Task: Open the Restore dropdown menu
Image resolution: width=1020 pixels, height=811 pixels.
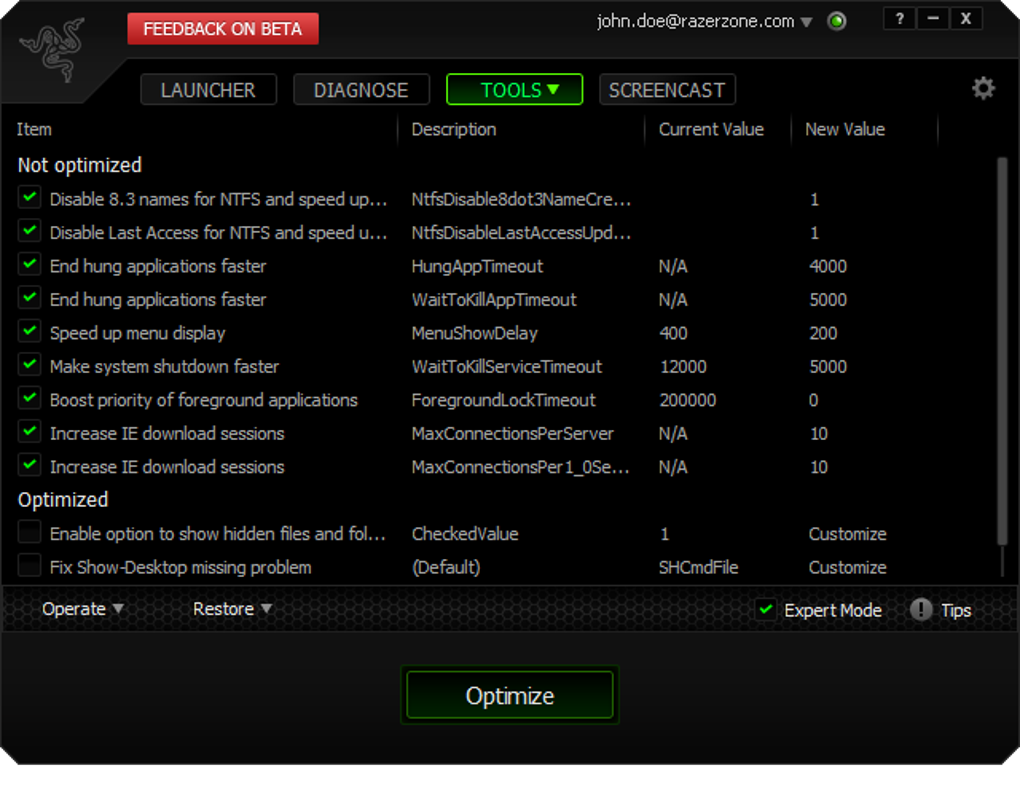Action: [232, 609]
